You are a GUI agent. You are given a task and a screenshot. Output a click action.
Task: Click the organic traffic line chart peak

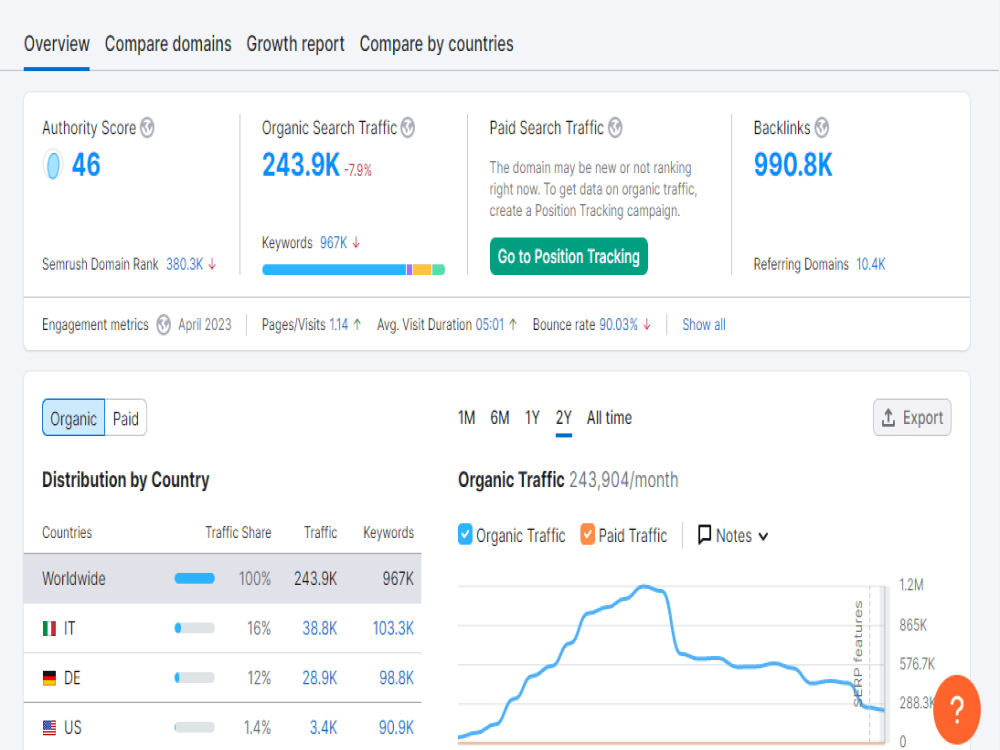pos(645,586)
